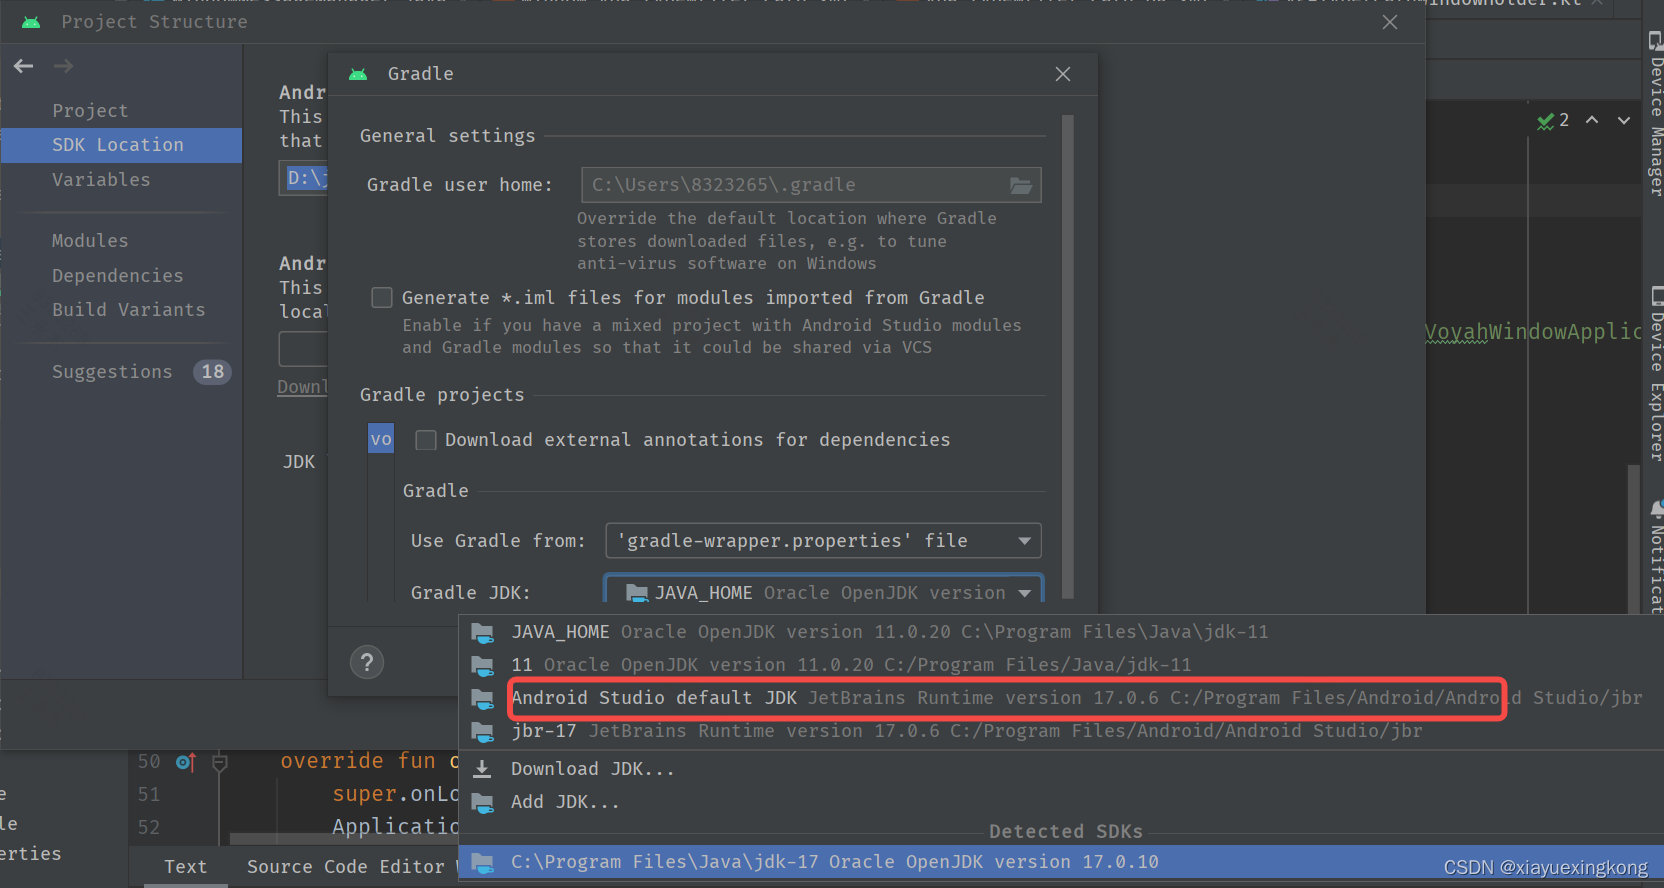Screen dimensions: 1664x888
Task: Close the Project Structure window
Action: point(1390,22)
